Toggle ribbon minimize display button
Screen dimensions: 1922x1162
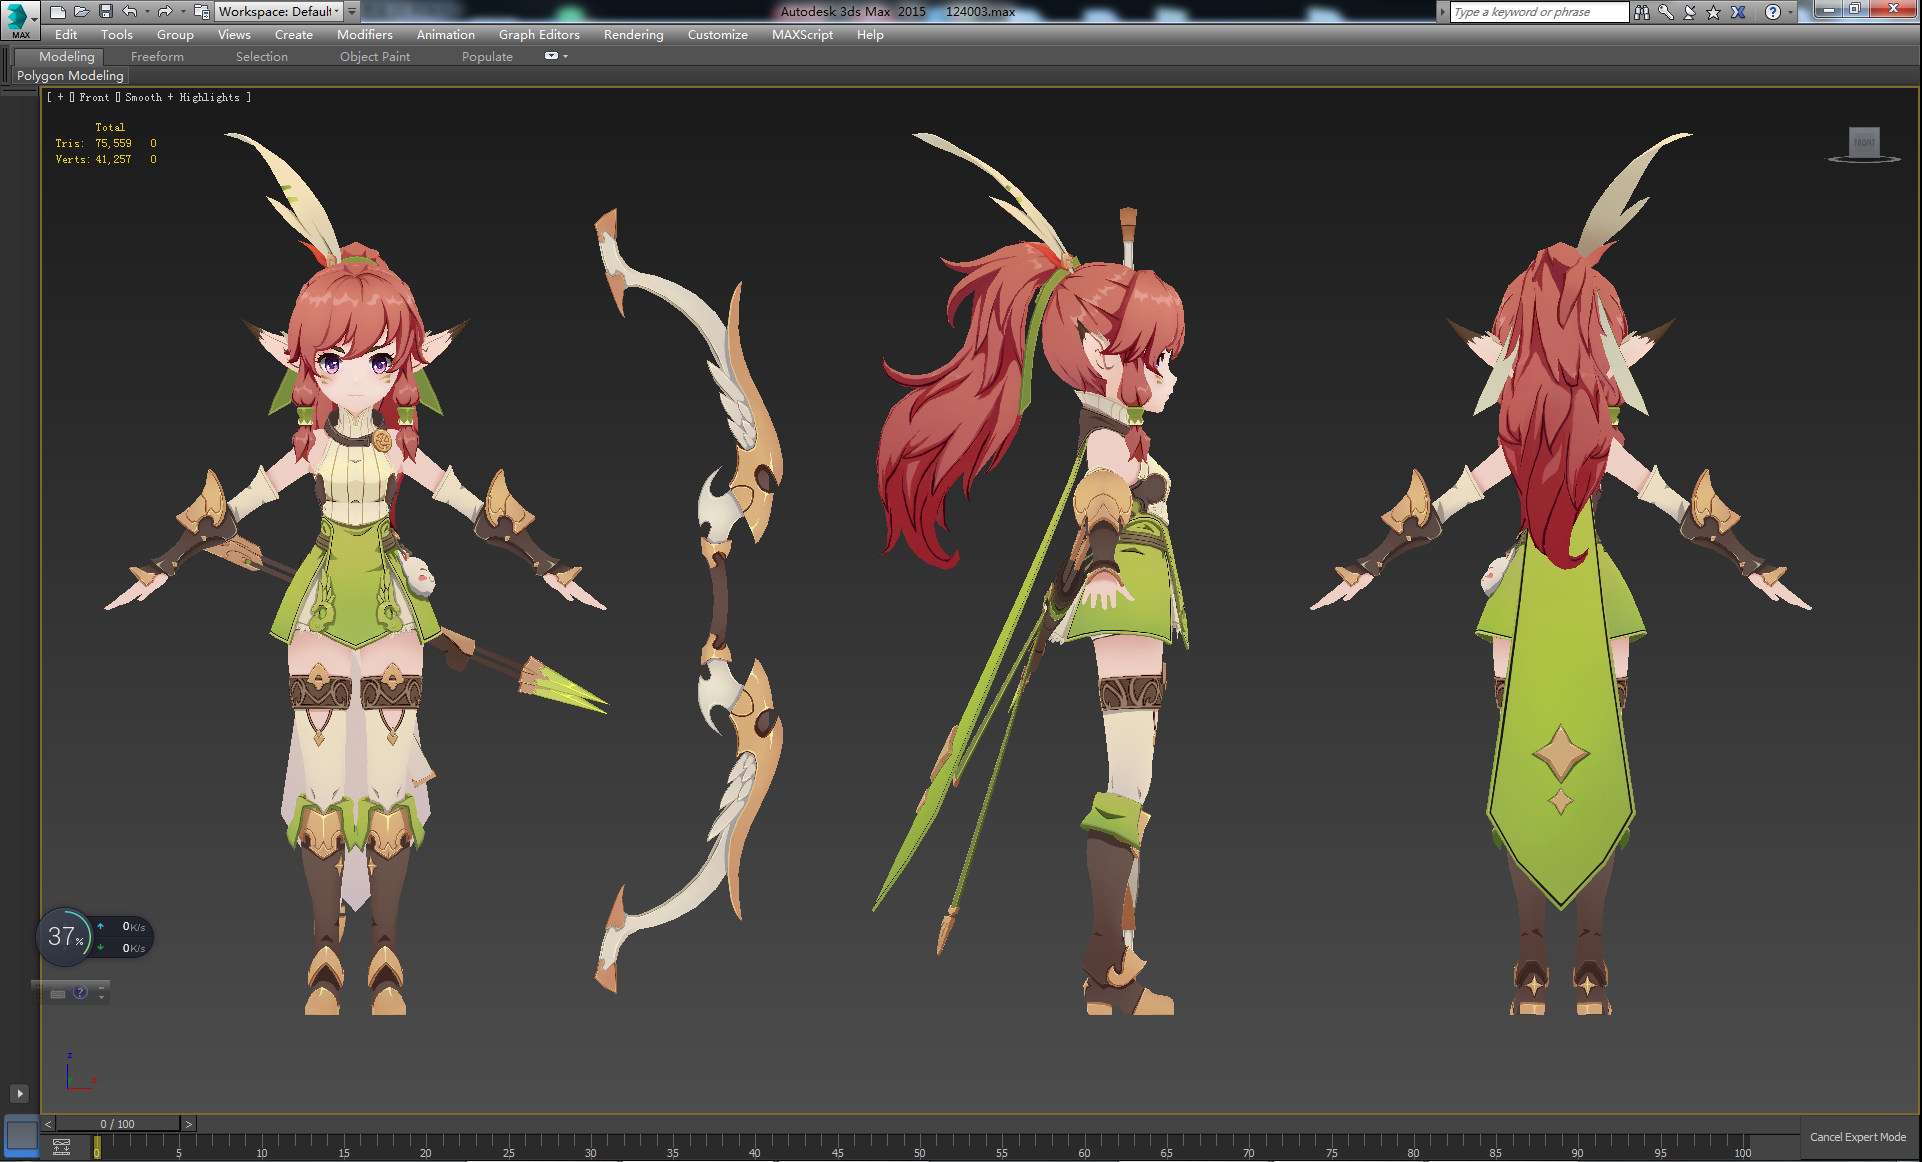click(552, 56)
